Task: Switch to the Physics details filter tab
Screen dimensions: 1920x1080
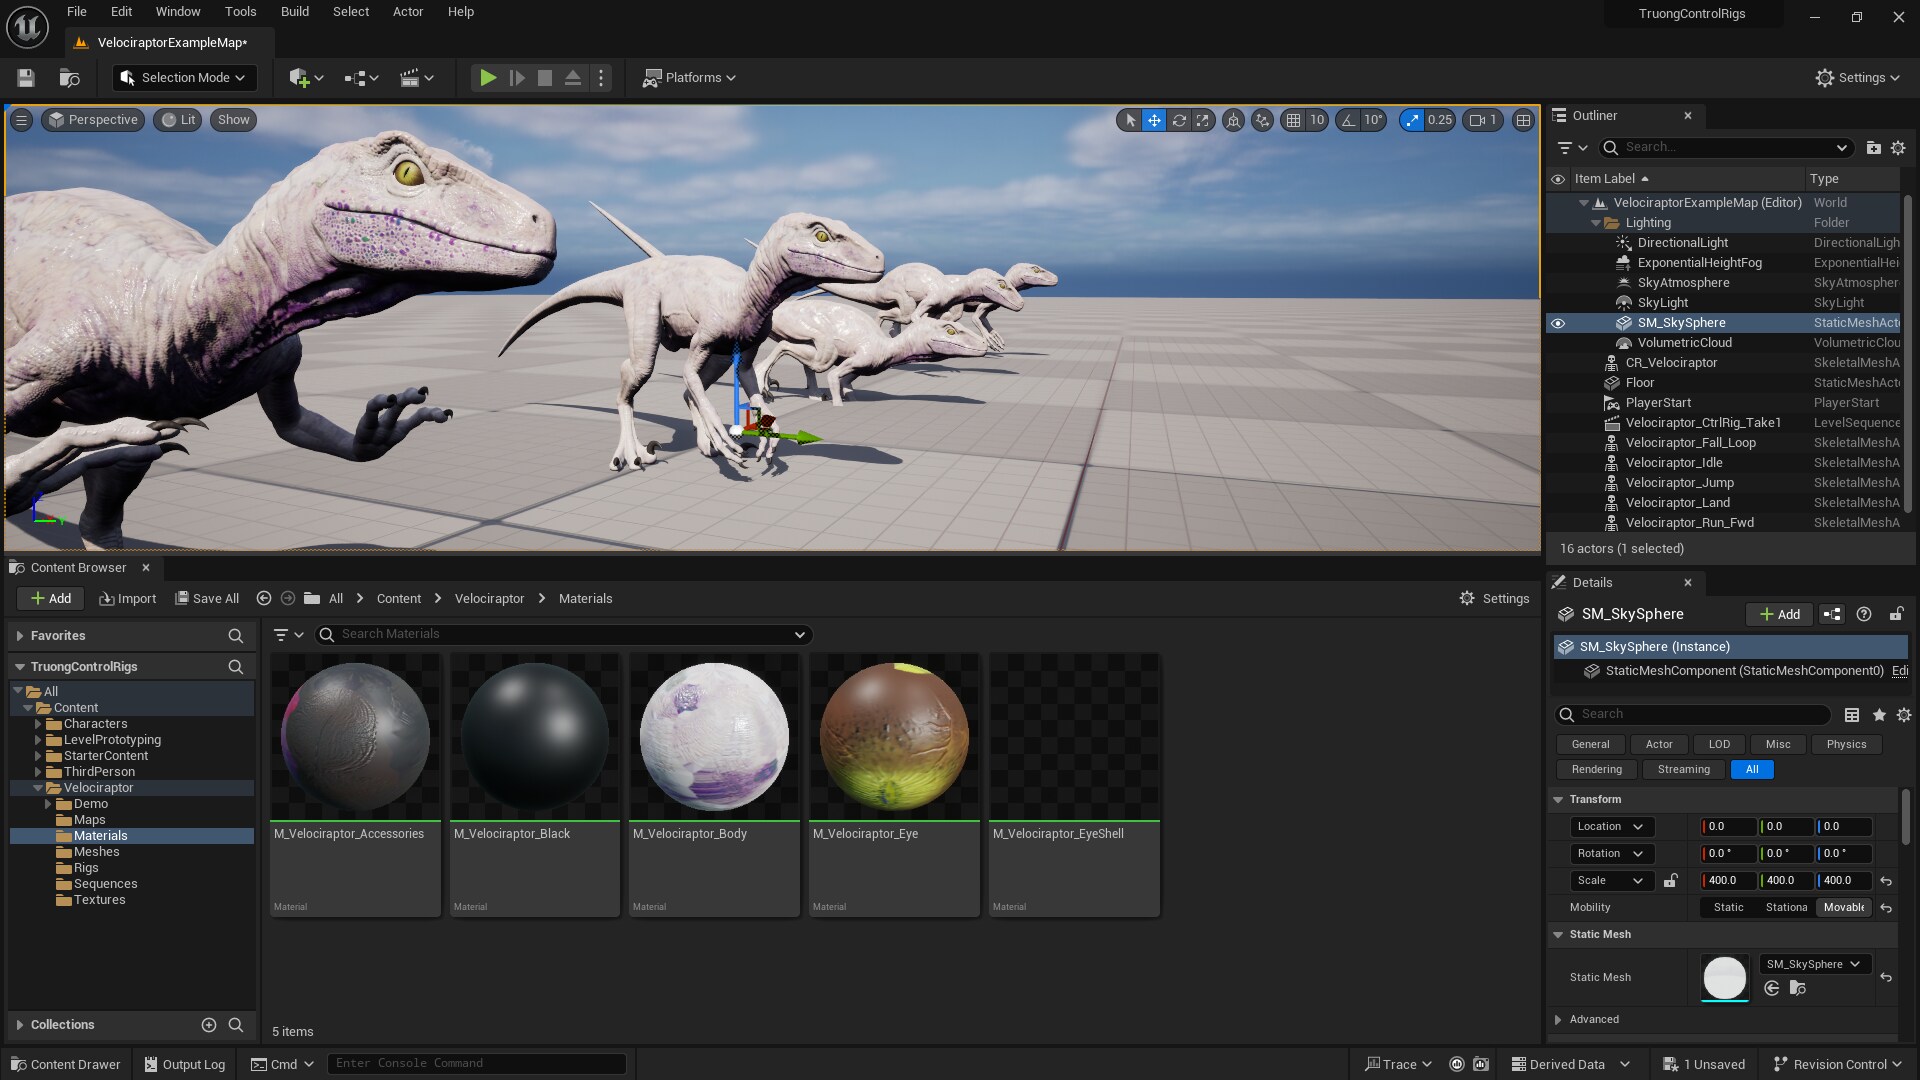Action: [x=1845, y=744]
